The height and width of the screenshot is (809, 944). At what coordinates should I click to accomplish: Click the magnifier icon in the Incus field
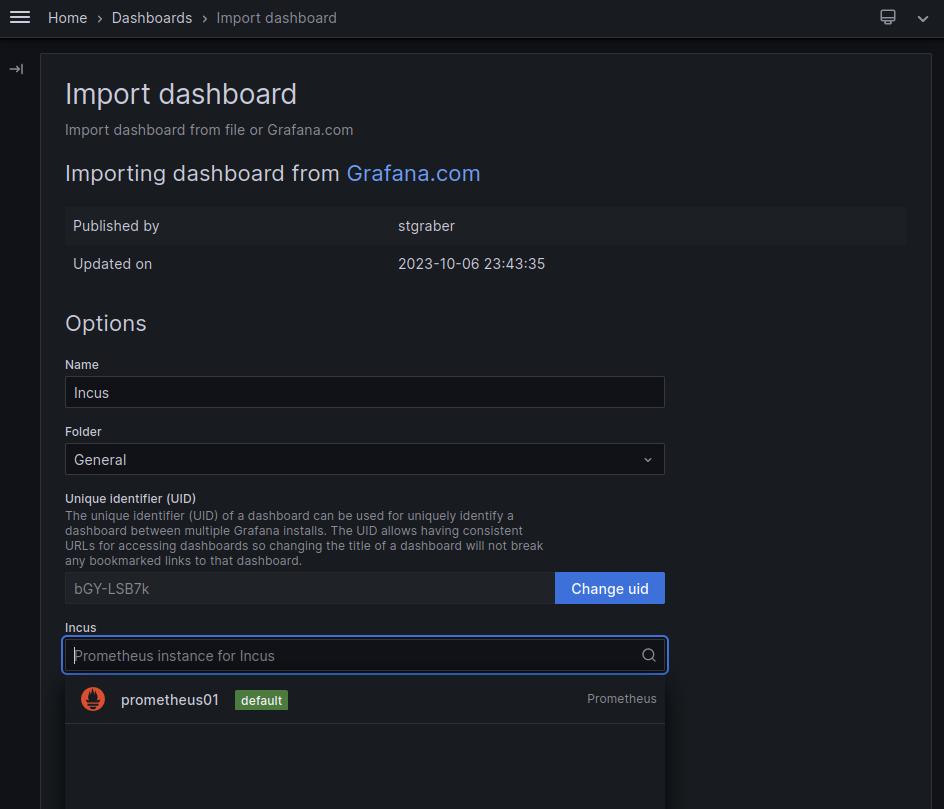pyautogui.click(x=648, y=655)
